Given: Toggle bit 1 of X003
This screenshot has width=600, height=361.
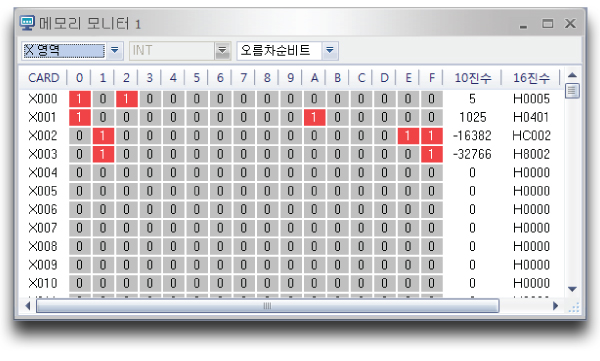Looking at the screenshot, I should click(103, 154).
